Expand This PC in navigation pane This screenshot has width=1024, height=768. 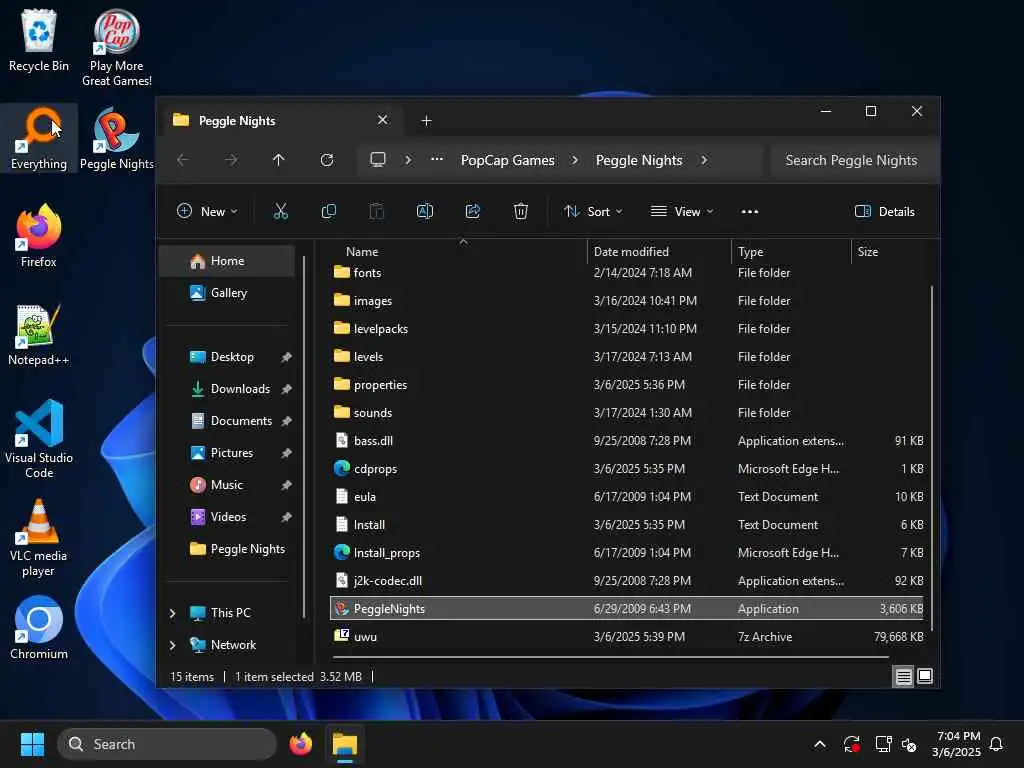[x=172, y=613]
